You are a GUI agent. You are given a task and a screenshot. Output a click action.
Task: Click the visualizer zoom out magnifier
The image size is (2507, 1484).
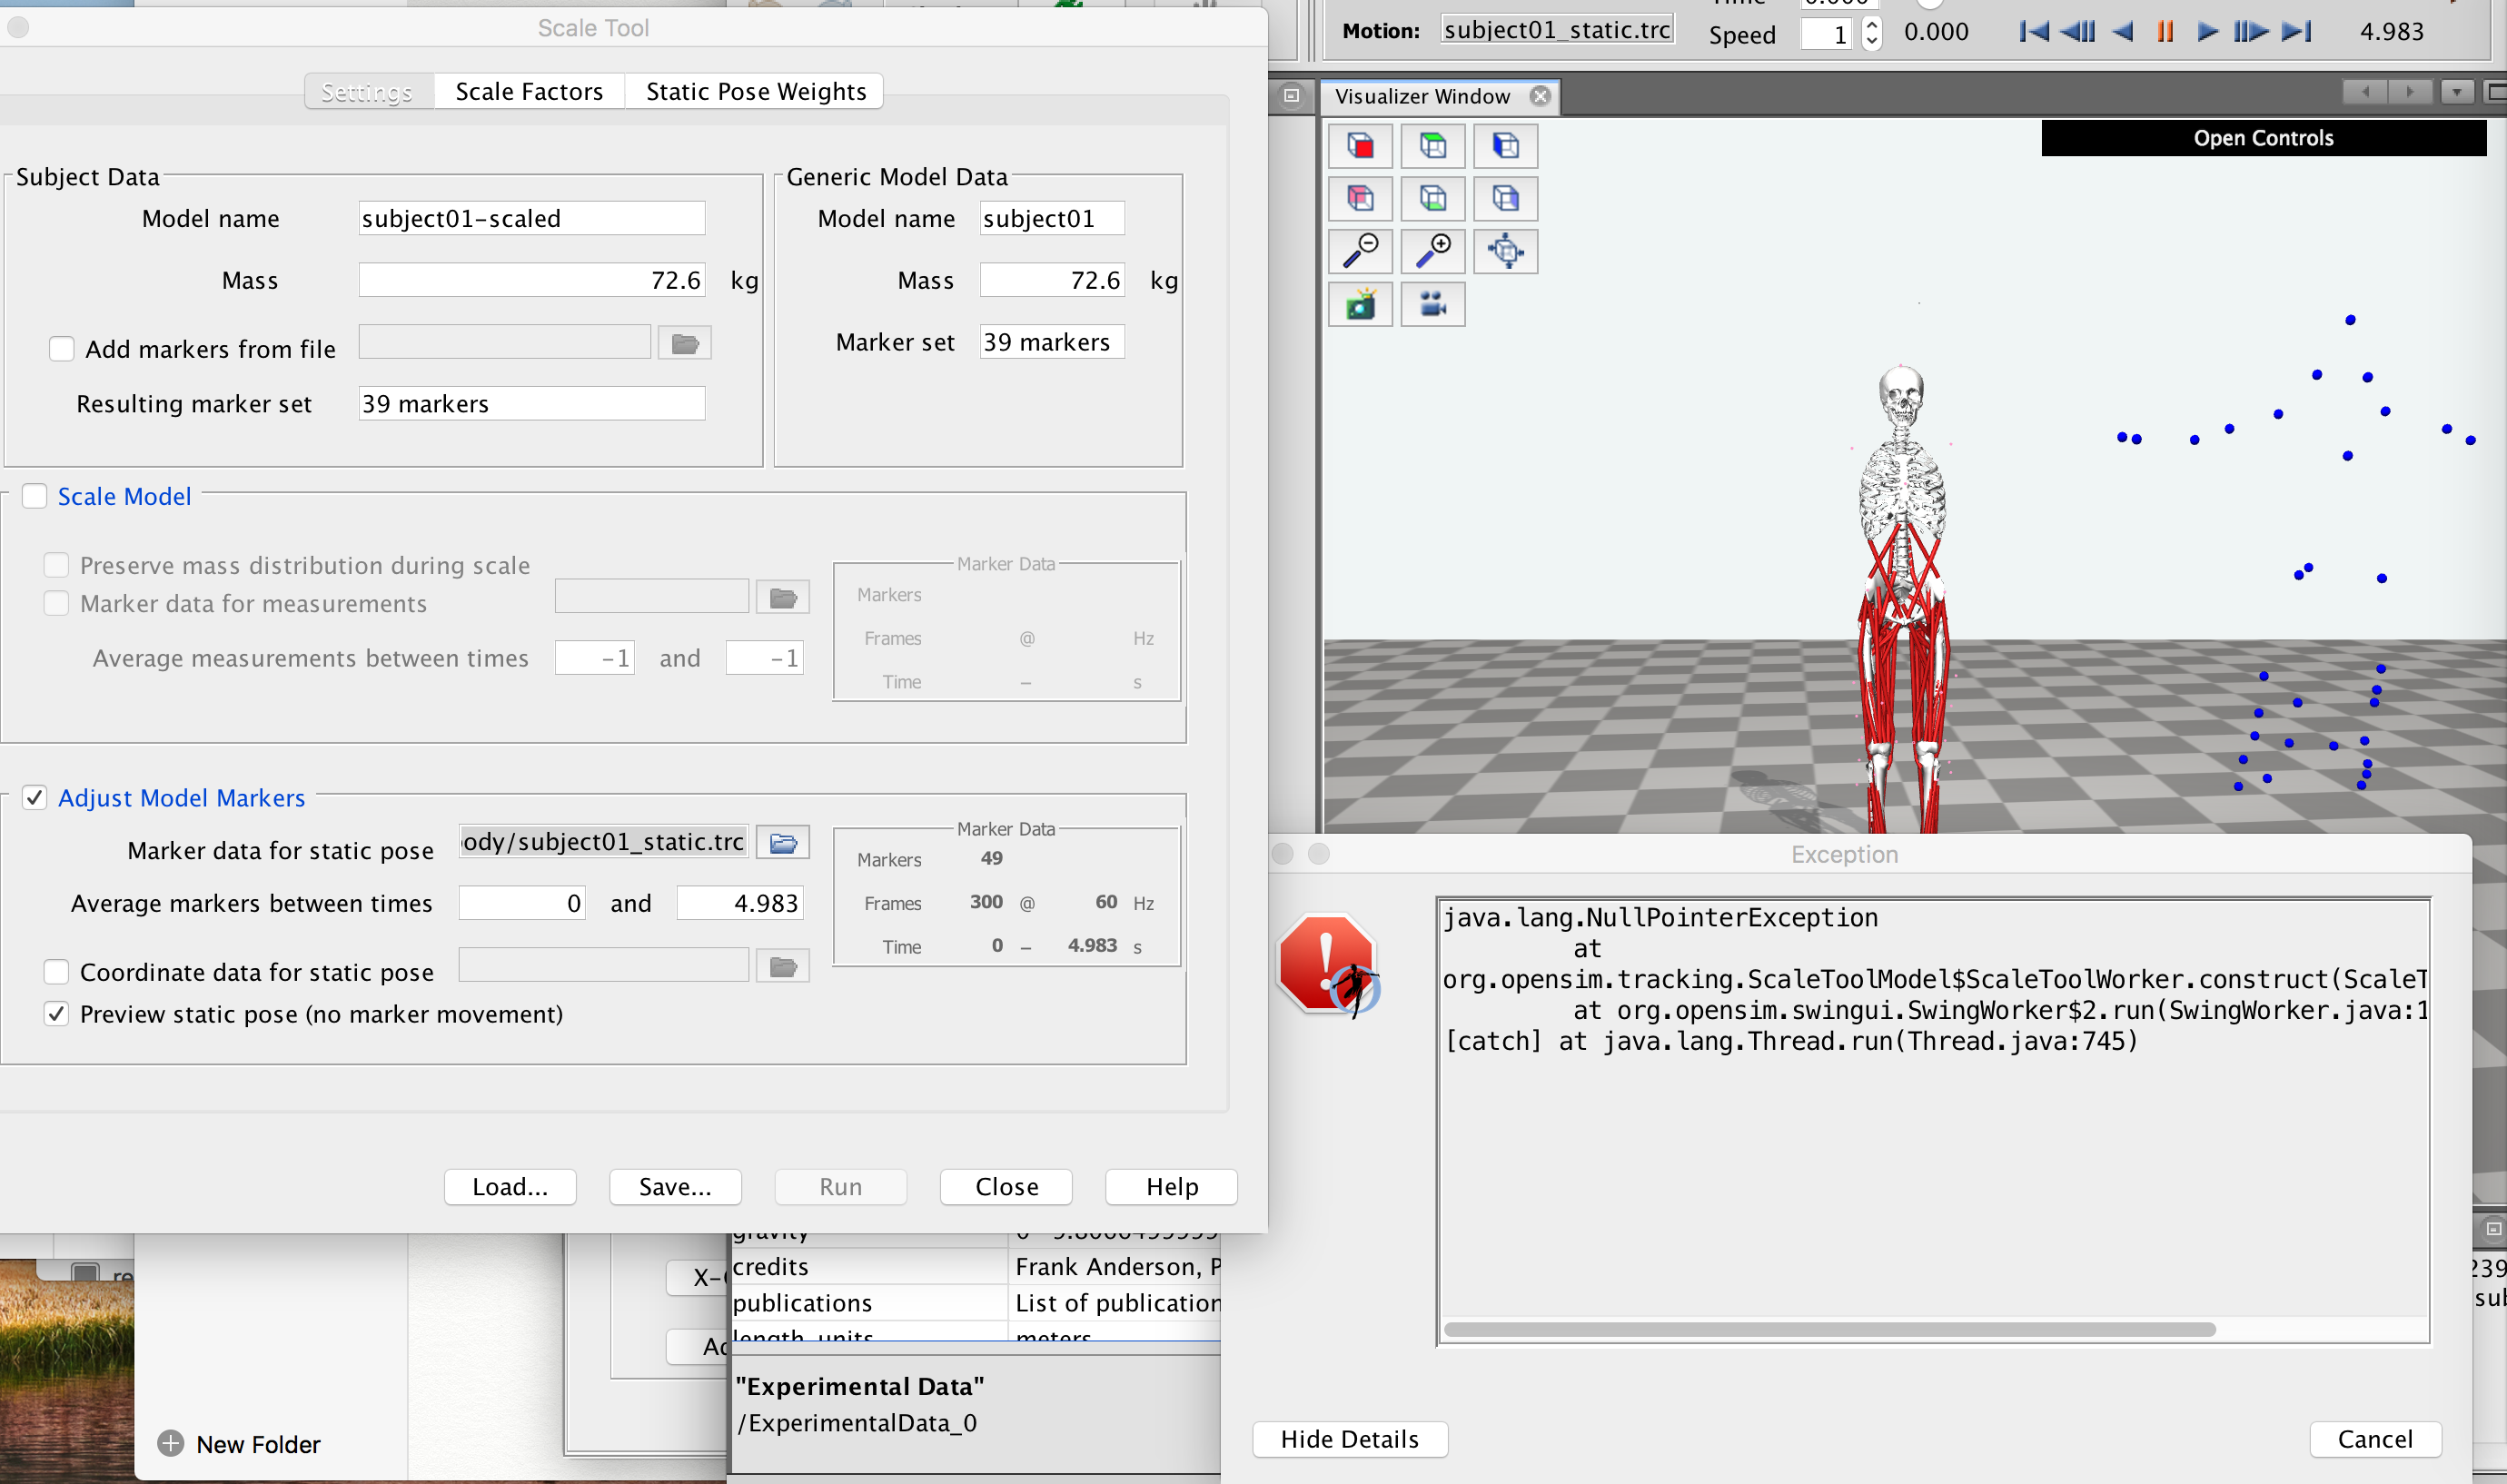pos(1360,251)
